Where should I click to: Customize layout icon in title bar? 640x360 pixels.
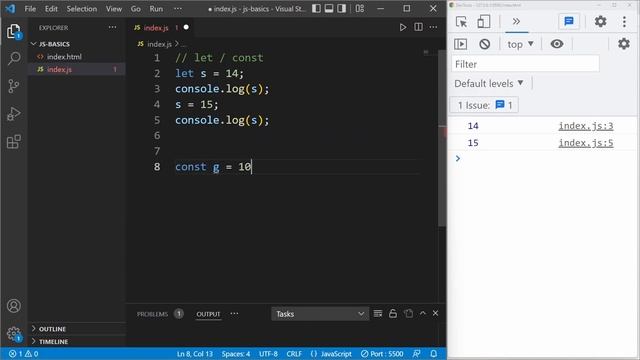pyautogui.click(x=360, y=9)
